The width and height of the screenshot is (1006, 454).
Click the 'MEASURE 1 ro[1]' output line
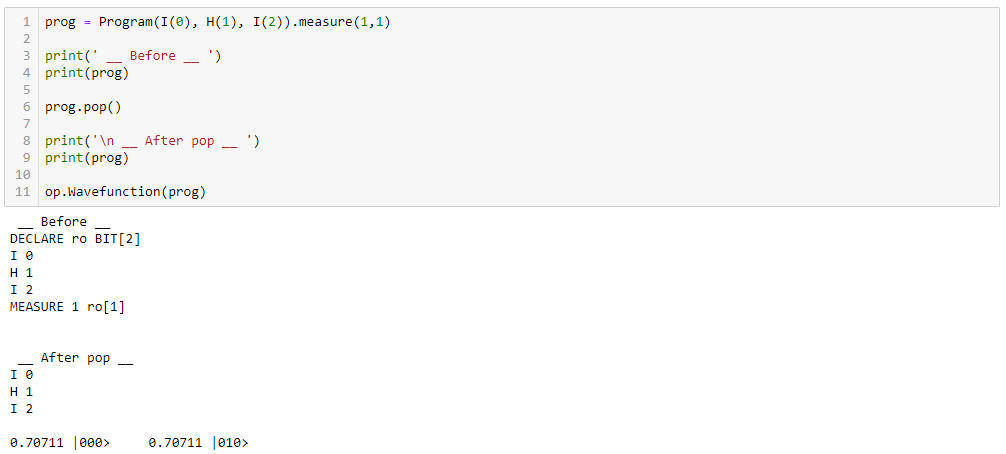(x=67, y=307)
